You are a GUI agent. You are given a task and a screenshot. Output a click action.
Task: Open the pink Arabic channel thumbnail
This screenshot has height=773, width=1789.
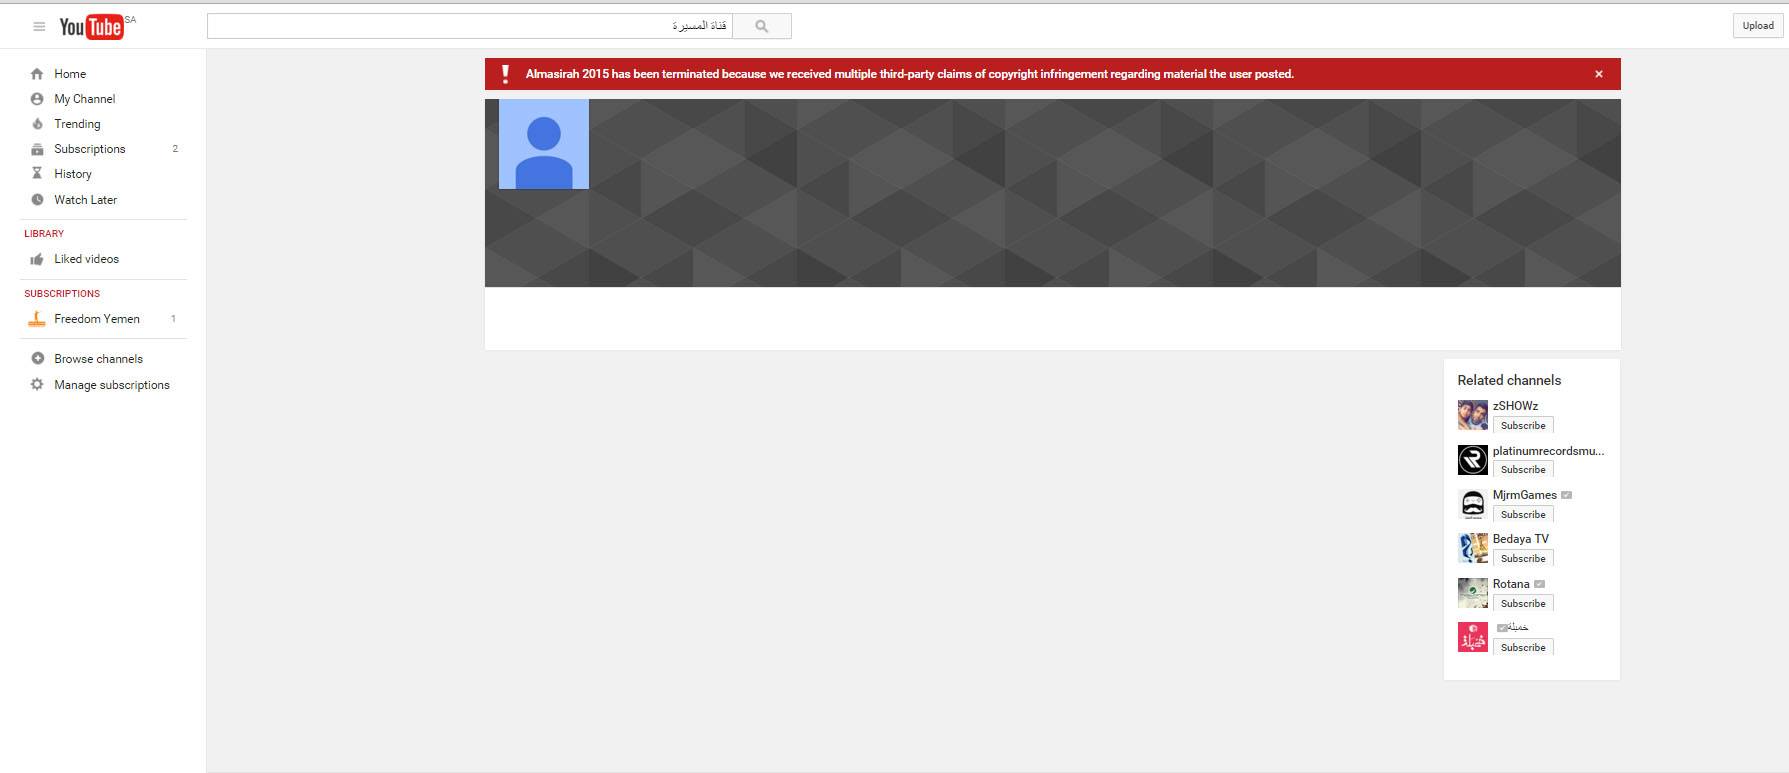point(1472,637)
